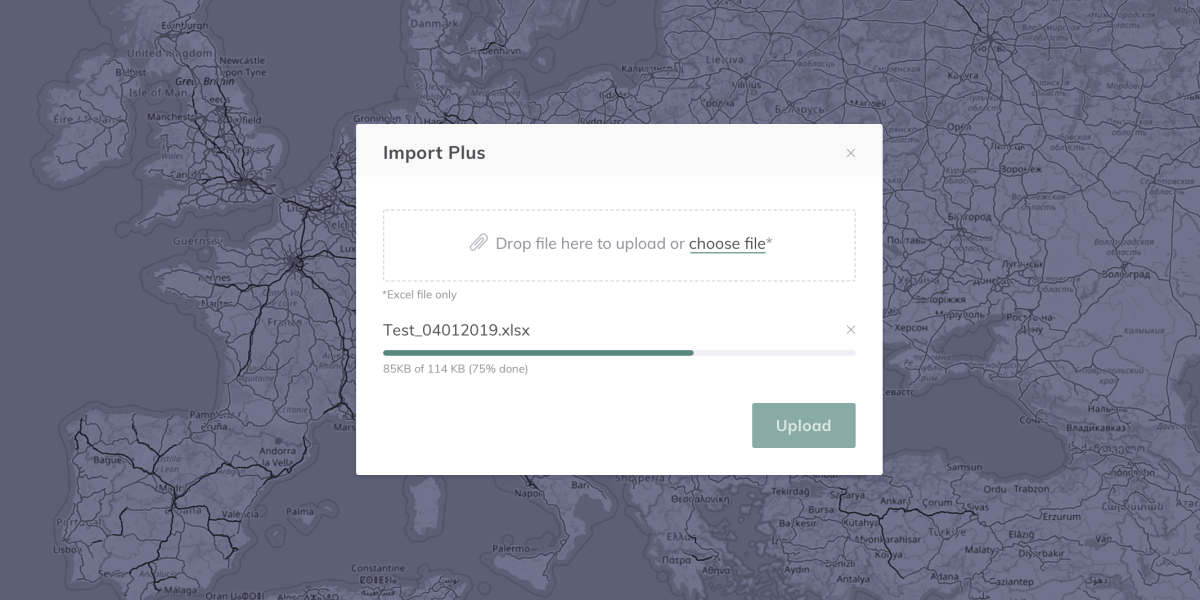Select the Test_04012019.xlsx file name

point(456,330)
